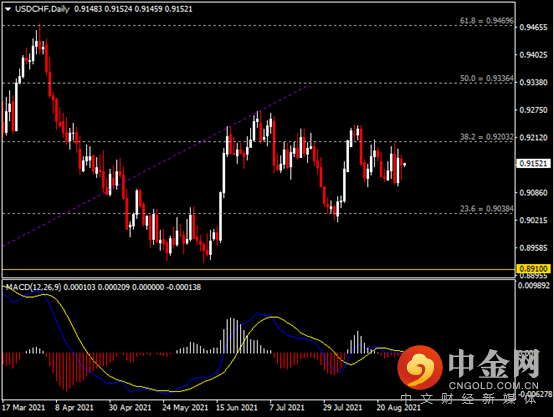Select the 50.0 = 0.93364 Fibonacci label
Viewport: 554px width, 417px height.
coord(487,78)
